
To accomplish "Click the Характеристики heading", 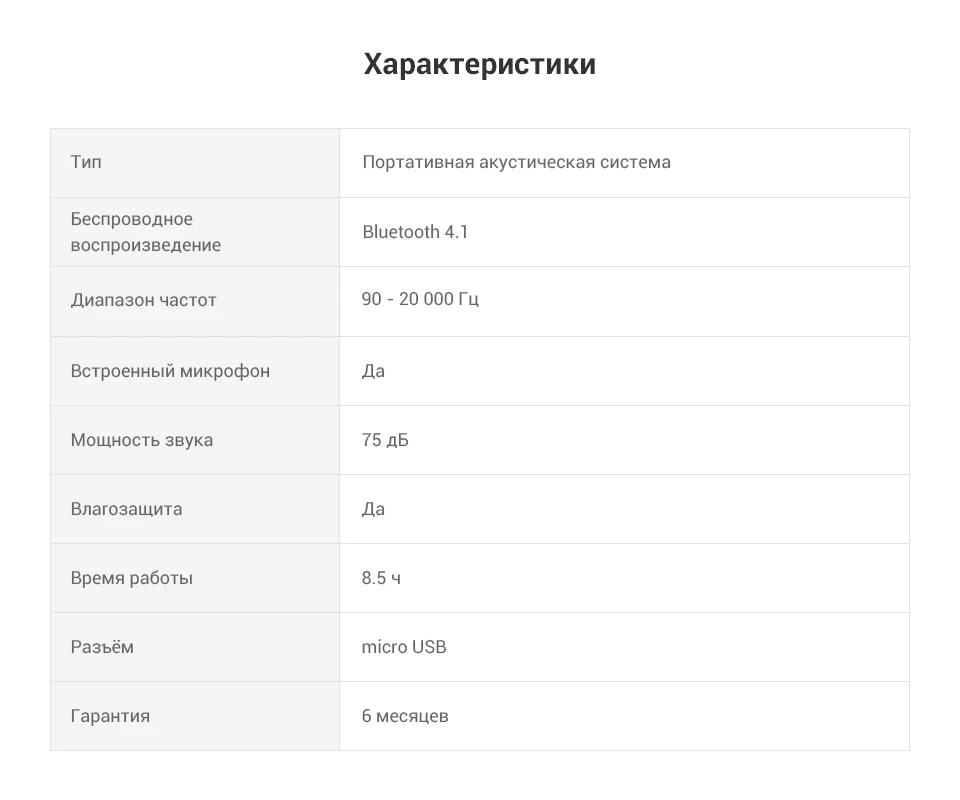I will point(479,64).
